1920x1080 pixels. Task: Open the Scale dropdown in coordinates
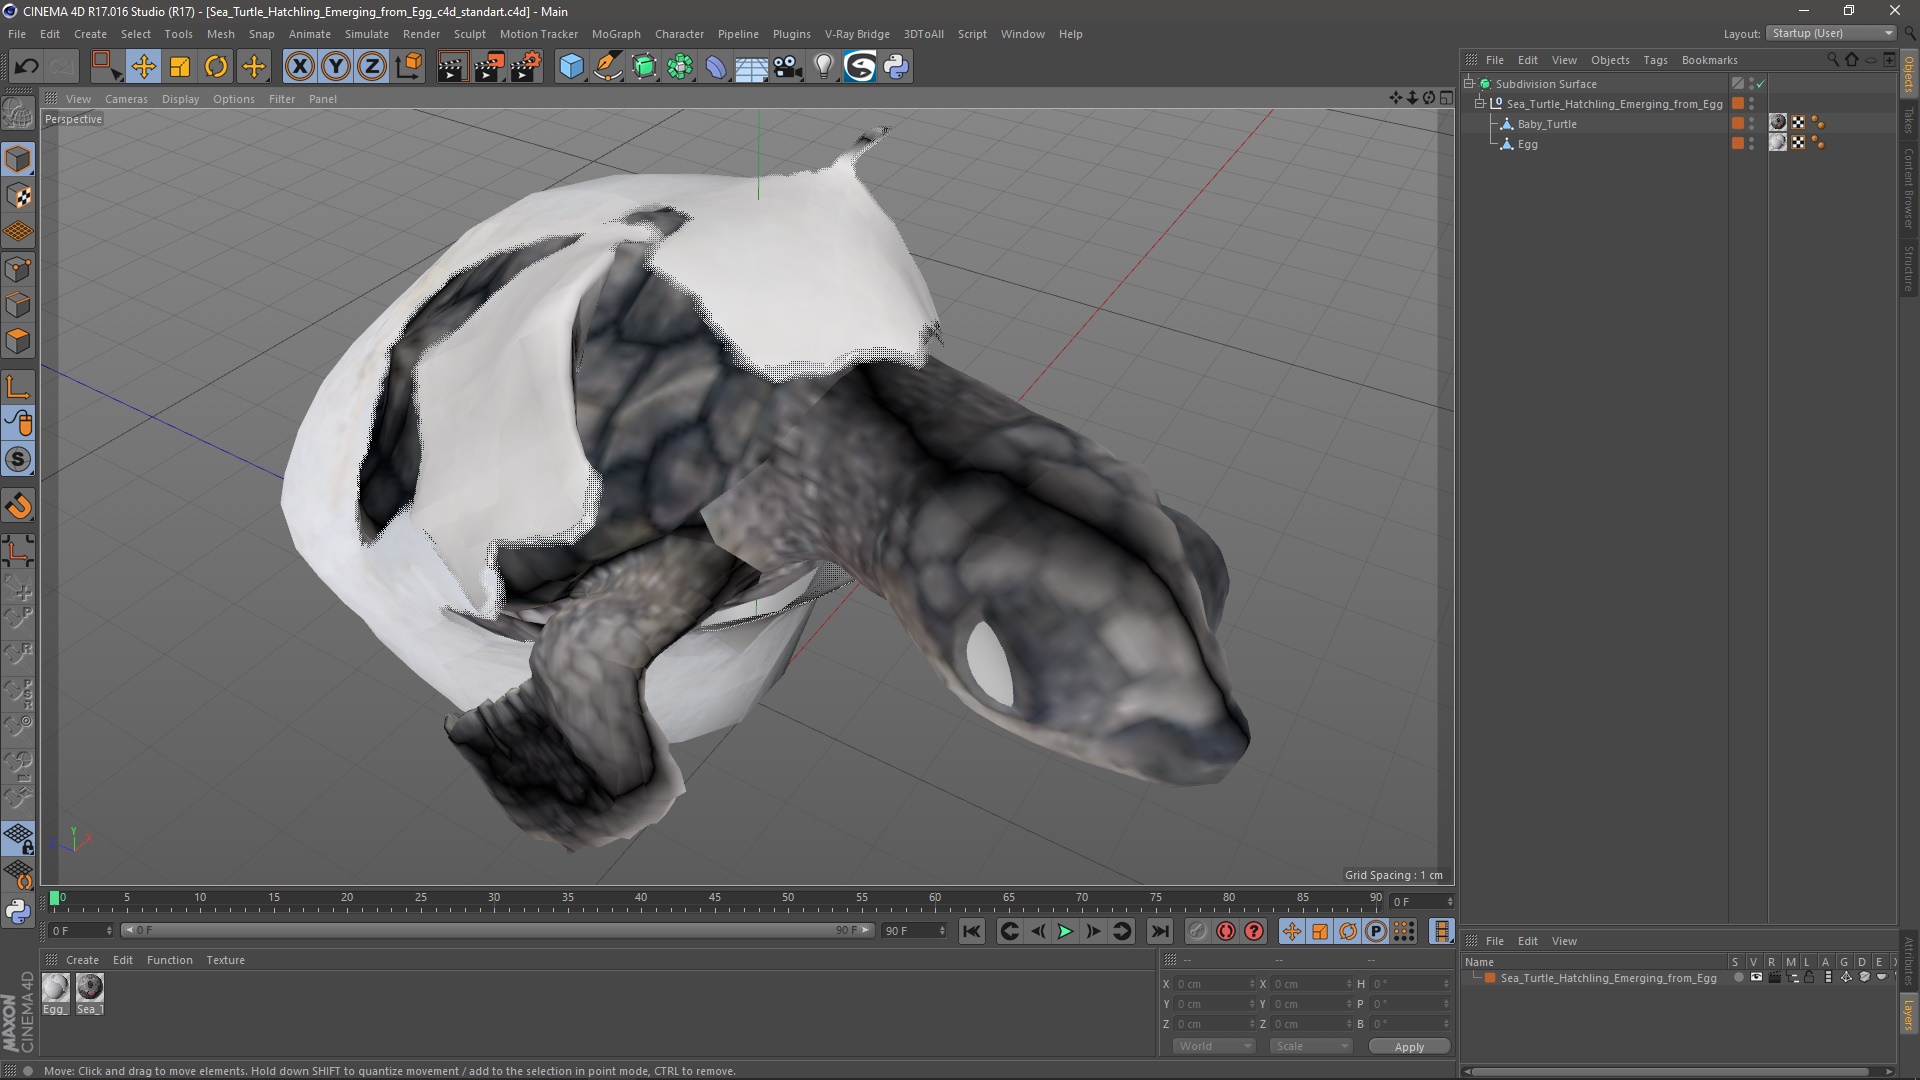[1310, 1046]
